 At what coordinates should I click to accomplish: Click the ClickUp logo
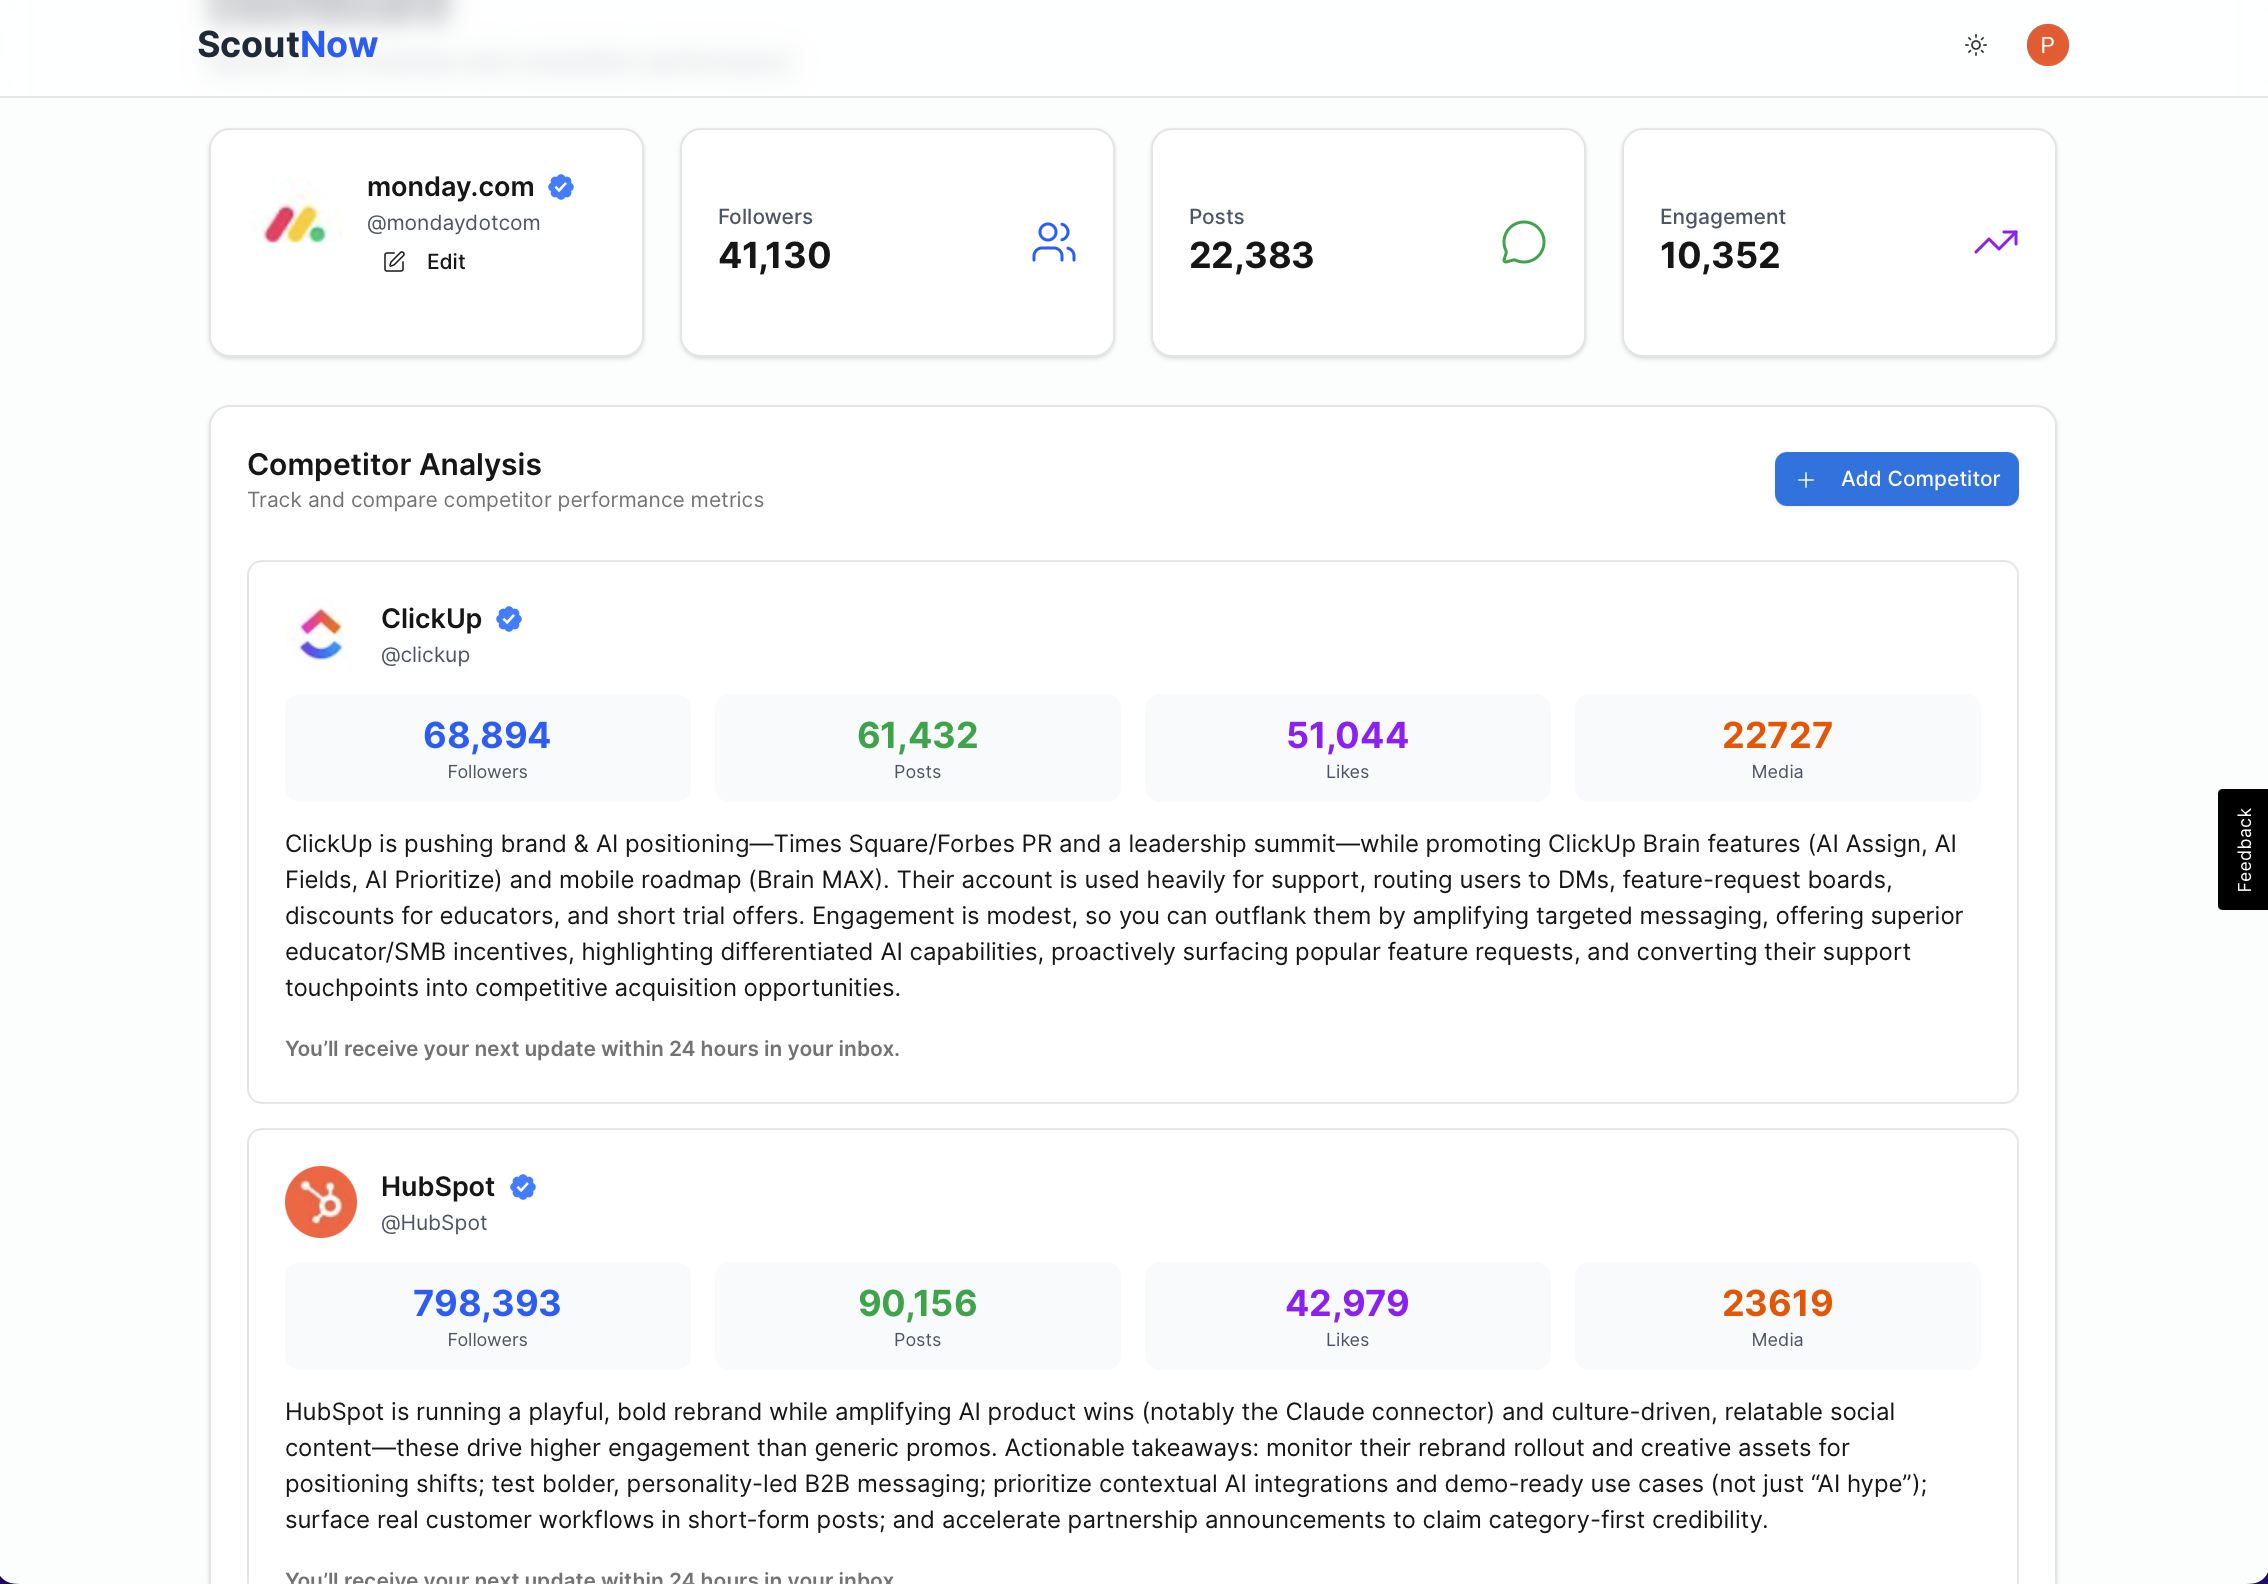coord(321,634)
